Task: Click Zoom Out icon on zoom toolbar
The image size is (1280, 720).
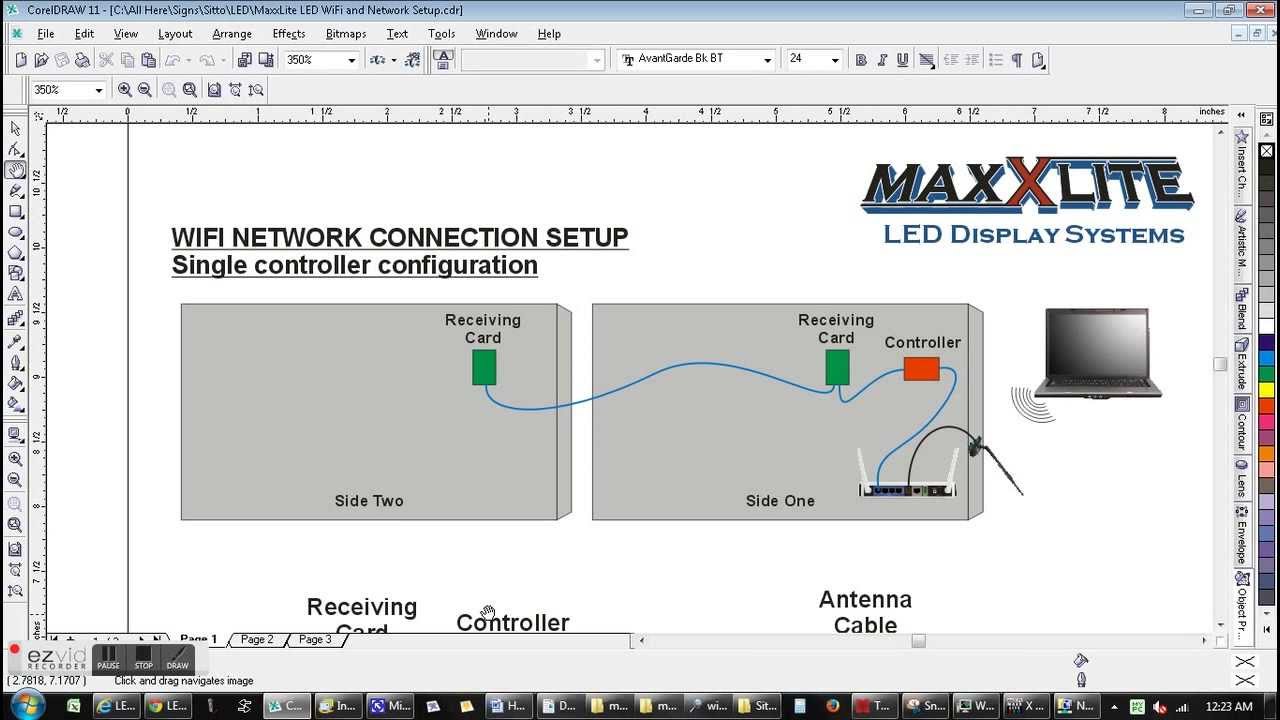Action: click(x=145, y=90)
